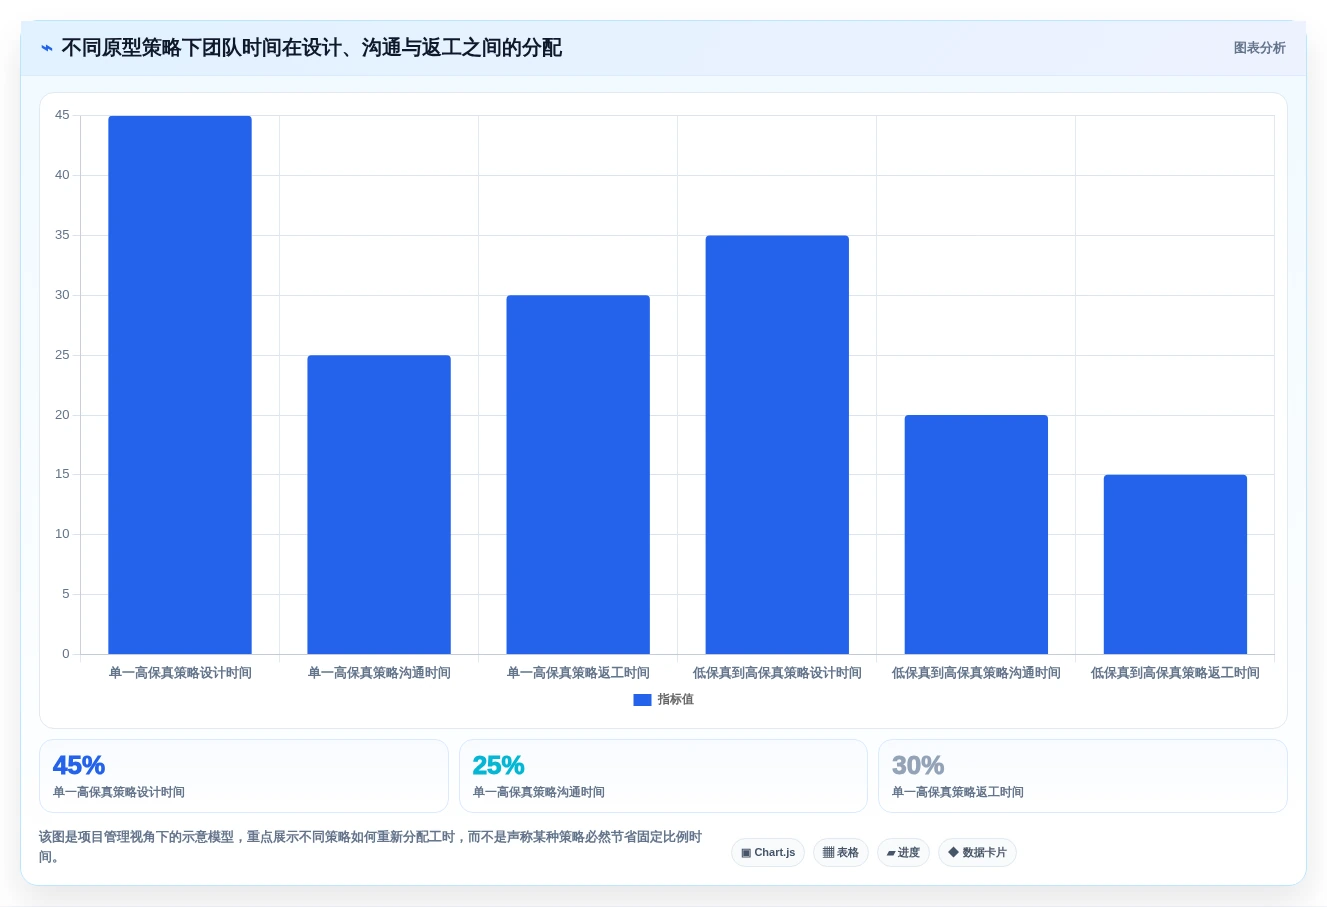Click the chart title text
Screen dimensions: 1327x907
311,48
